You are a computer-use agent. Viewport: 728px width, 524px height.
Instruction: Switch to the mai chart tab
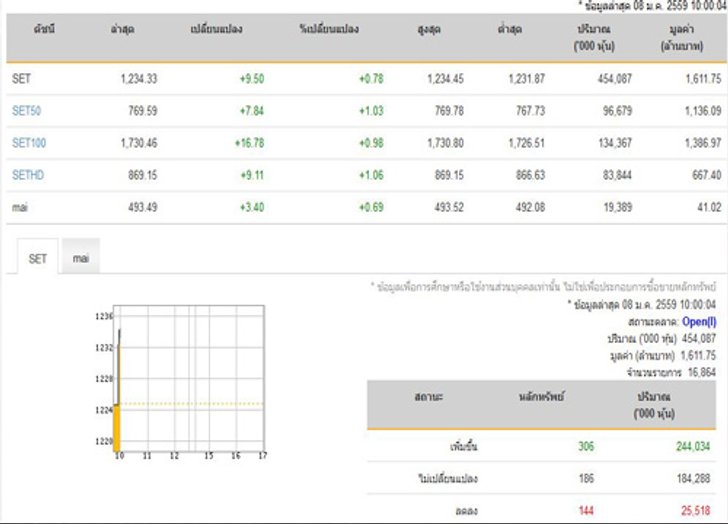tap(81, 258)
